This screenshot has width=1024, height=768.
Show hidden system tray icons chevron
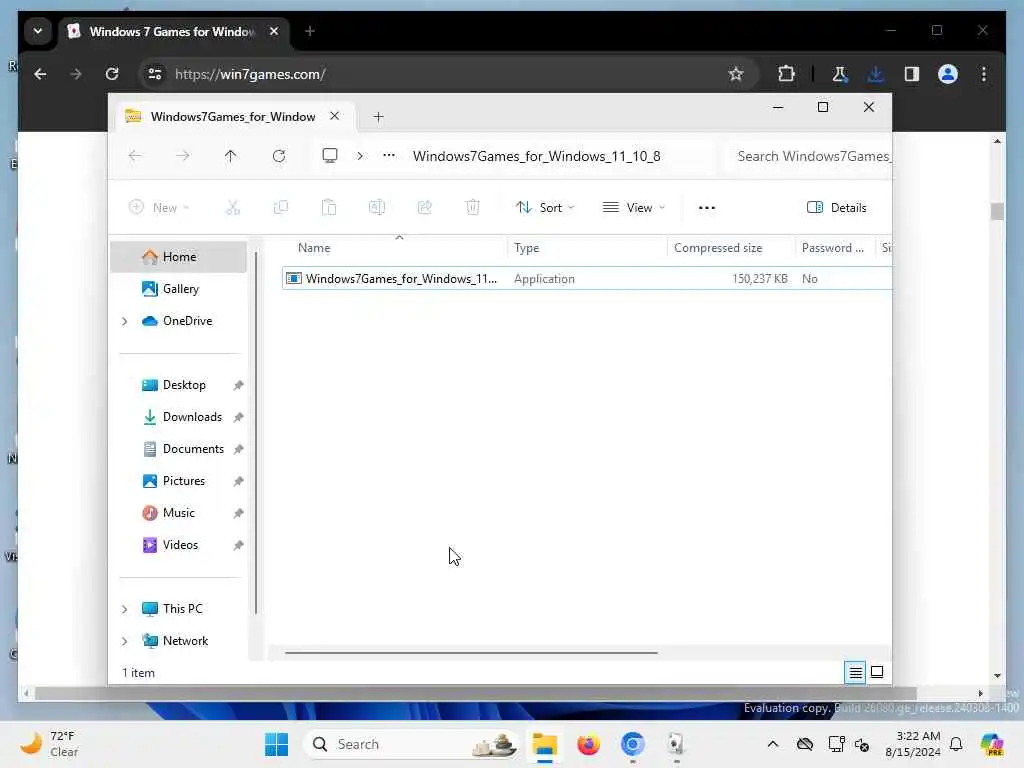pos(773,744)
